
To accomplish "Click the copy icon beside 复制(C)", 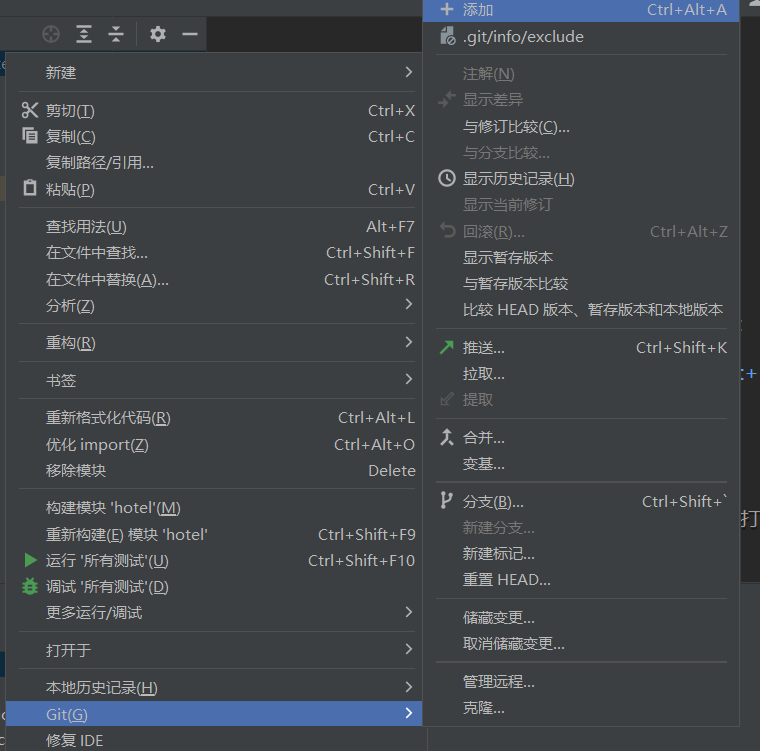I will coord(30,136).
